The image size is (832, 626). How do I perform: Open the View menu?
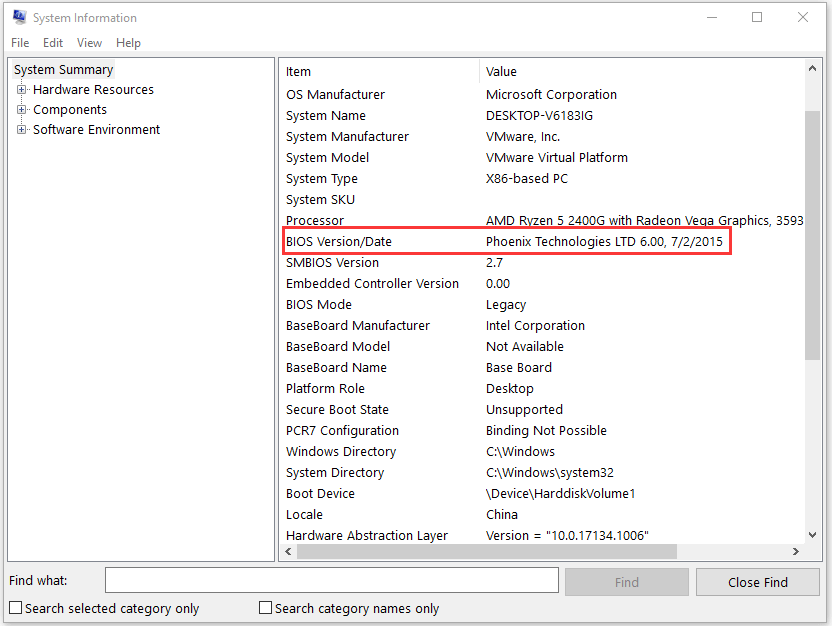tap(89, 43)
